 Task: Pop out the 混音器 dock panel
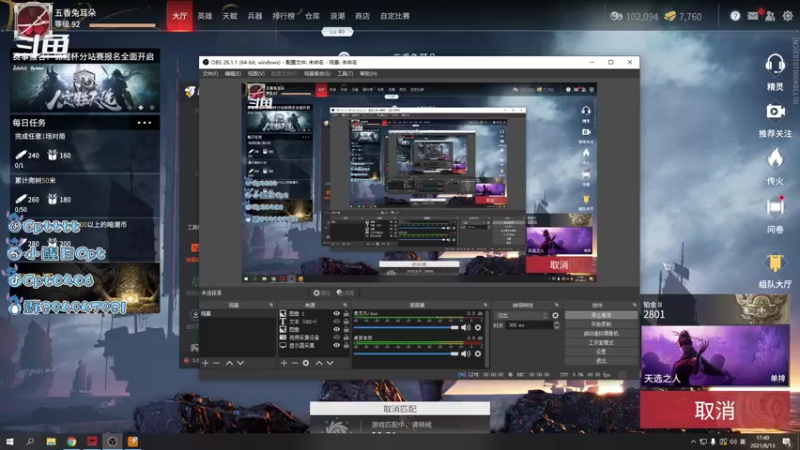point(485,305)
